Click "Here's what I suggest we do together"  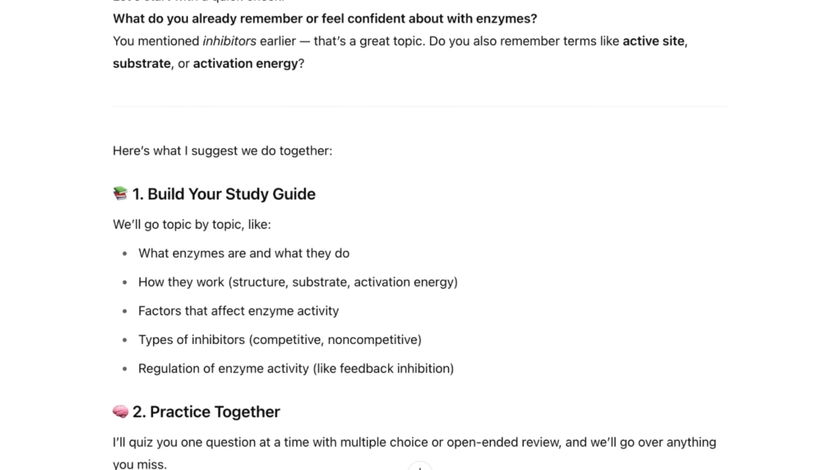222,151
